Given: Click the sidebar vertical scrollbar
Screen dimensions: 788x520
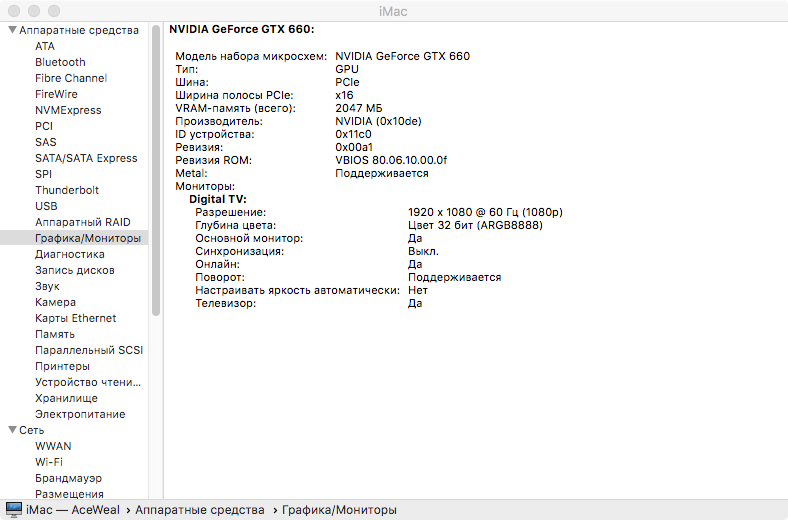Looking at the screenshot, I should (156, 171).
